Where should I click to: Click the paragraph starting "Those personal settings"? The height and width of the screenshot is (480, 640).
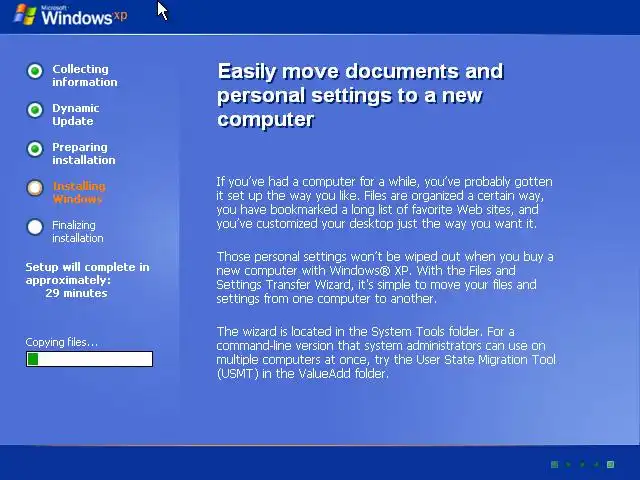click(x=385, y=278)
